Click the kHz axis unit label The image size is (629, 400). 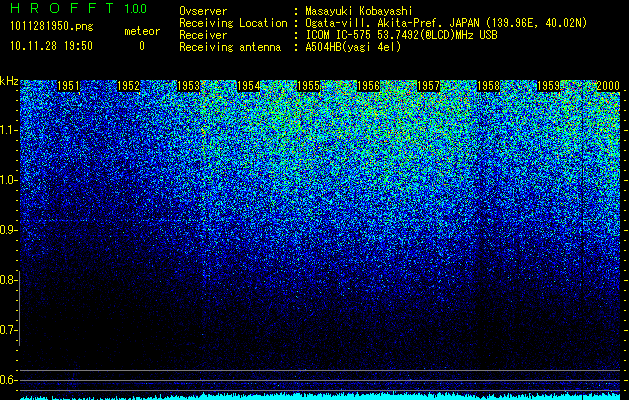click(9, 81)
